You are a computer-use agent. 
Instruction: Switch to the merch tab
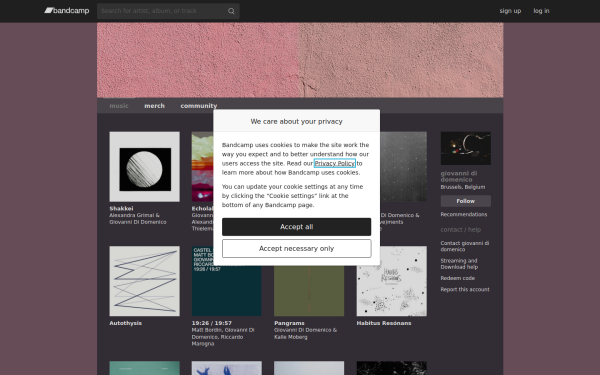coord(154,106)
